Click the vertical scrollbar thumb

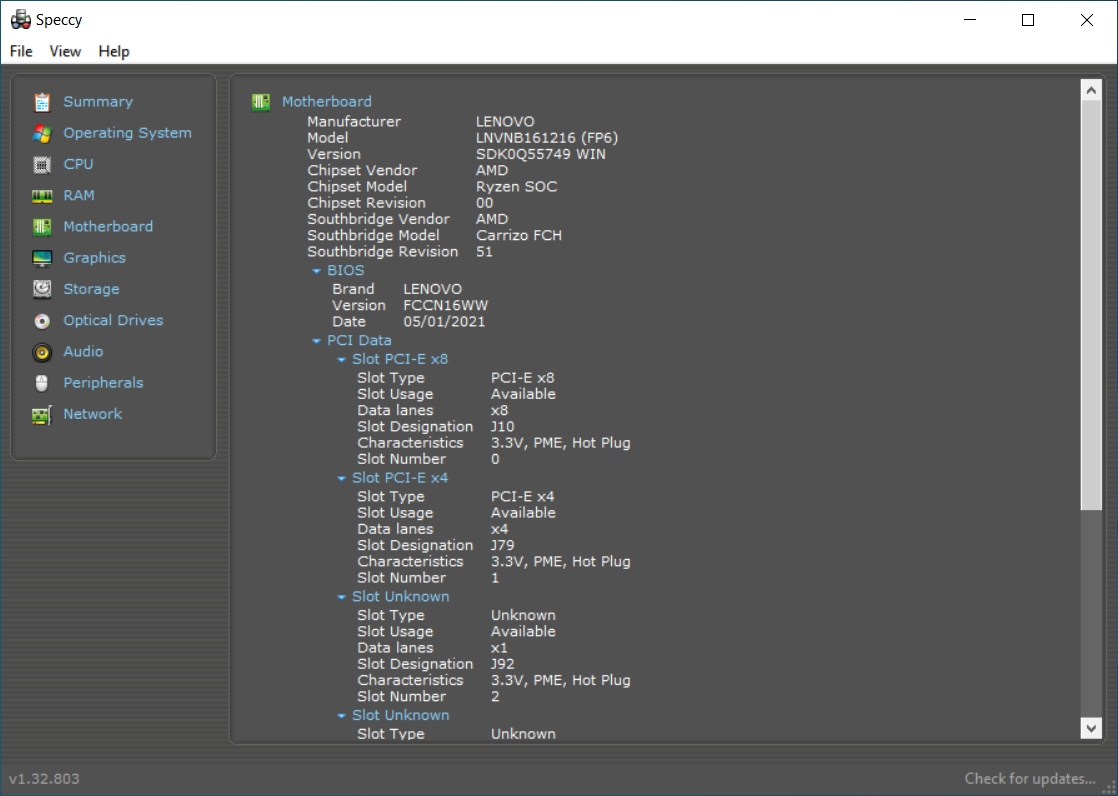(1092, 305)
